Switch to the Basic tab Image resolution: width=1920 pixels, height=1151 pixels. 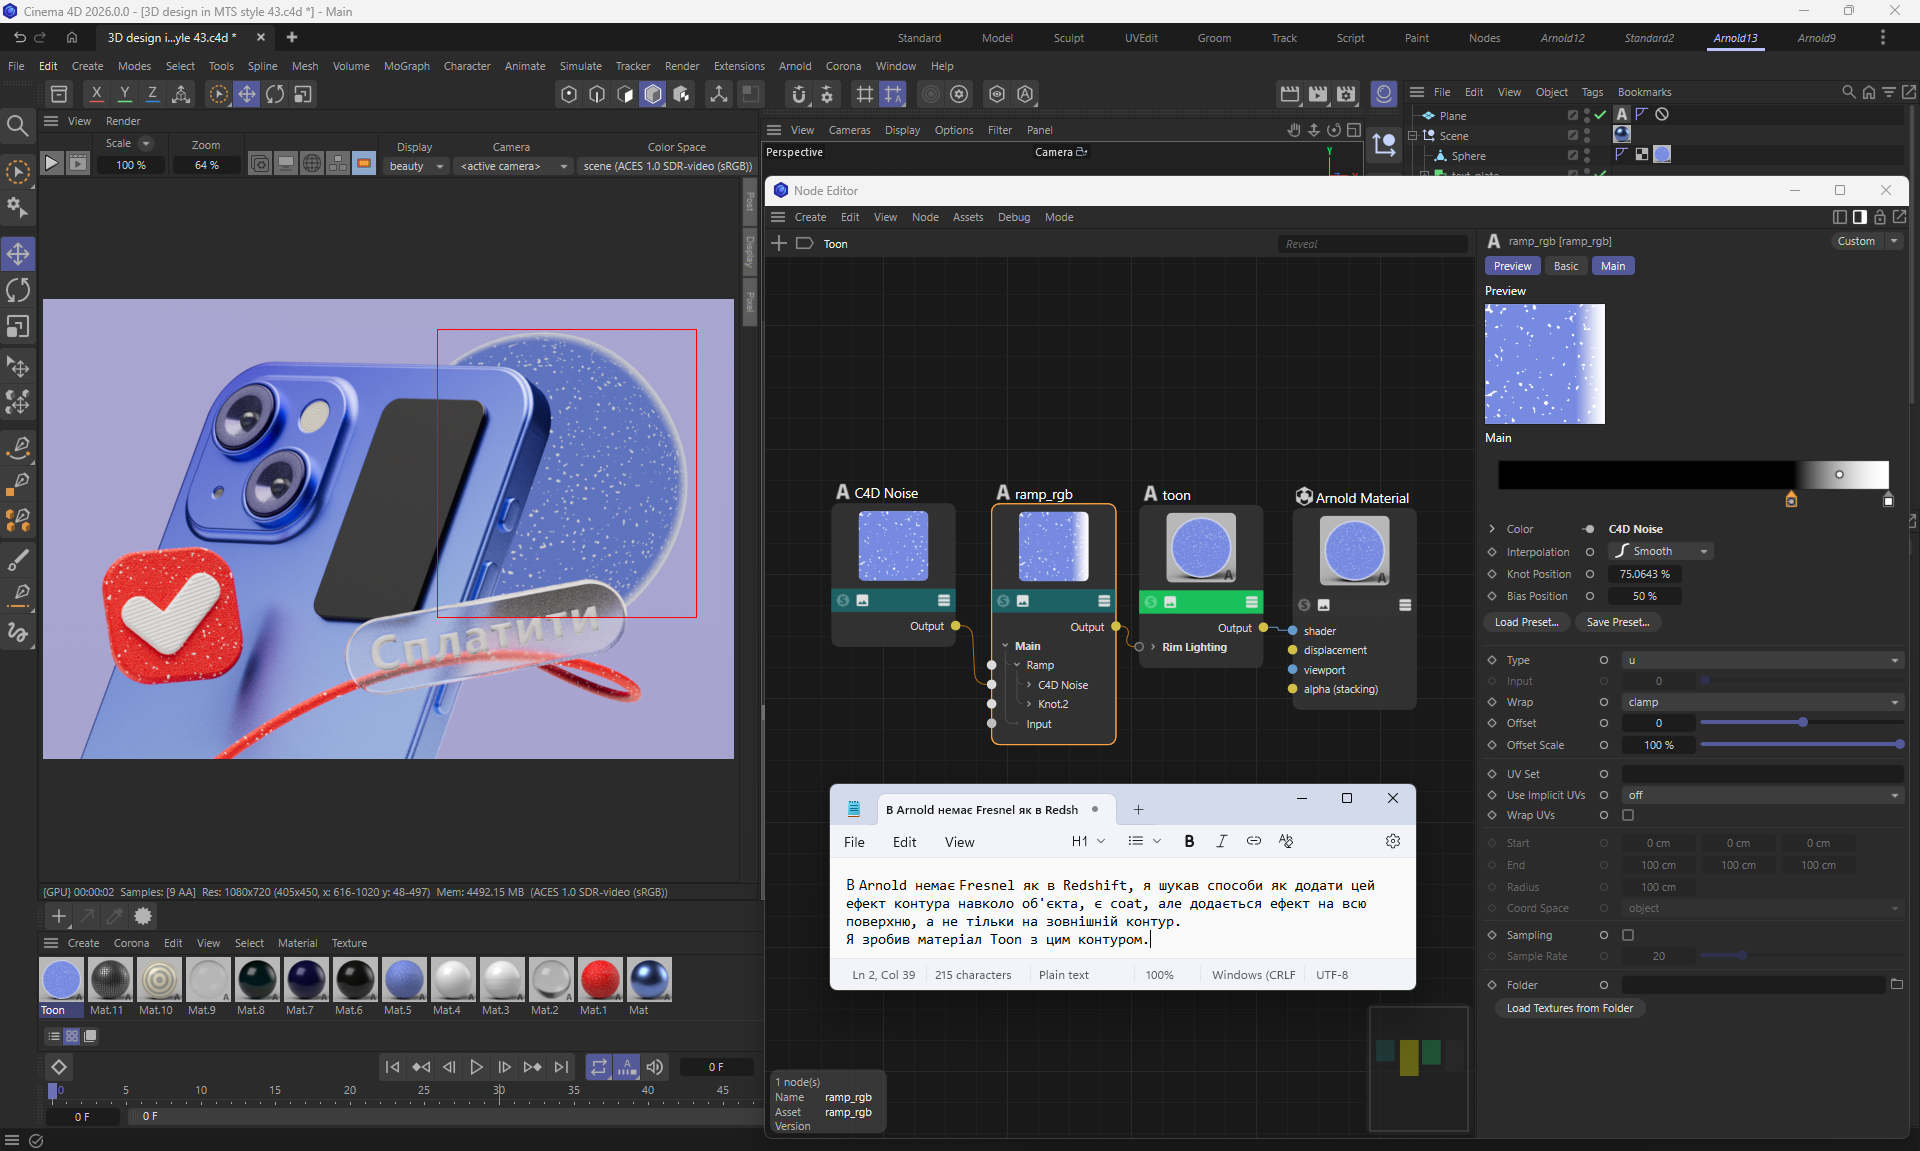(x=1566, y=266)
